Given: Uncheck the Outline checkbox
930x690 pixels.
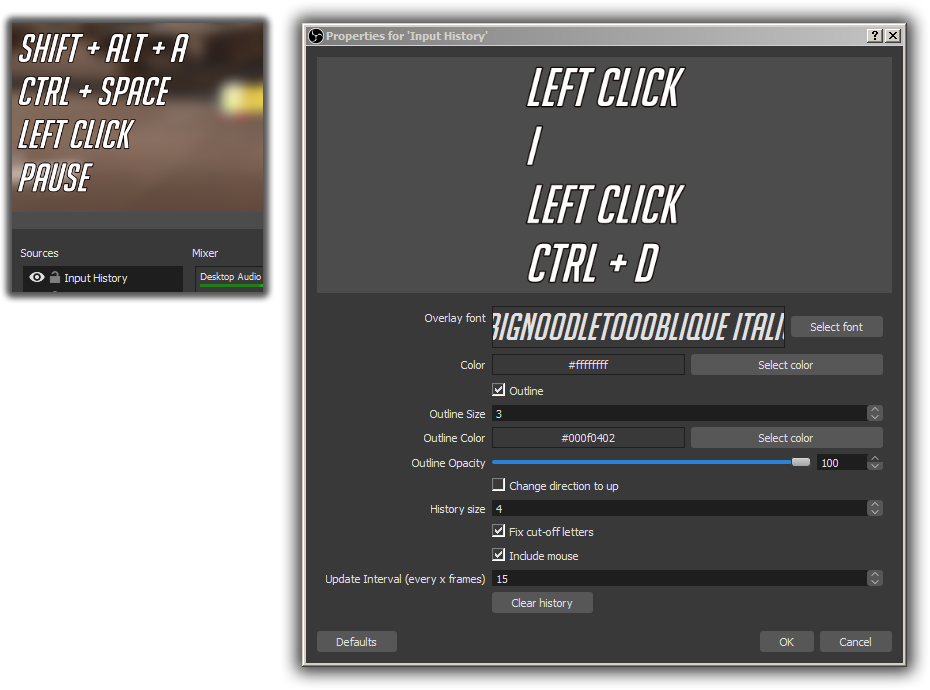Looking at the screenshot, I should click(498, 390).
